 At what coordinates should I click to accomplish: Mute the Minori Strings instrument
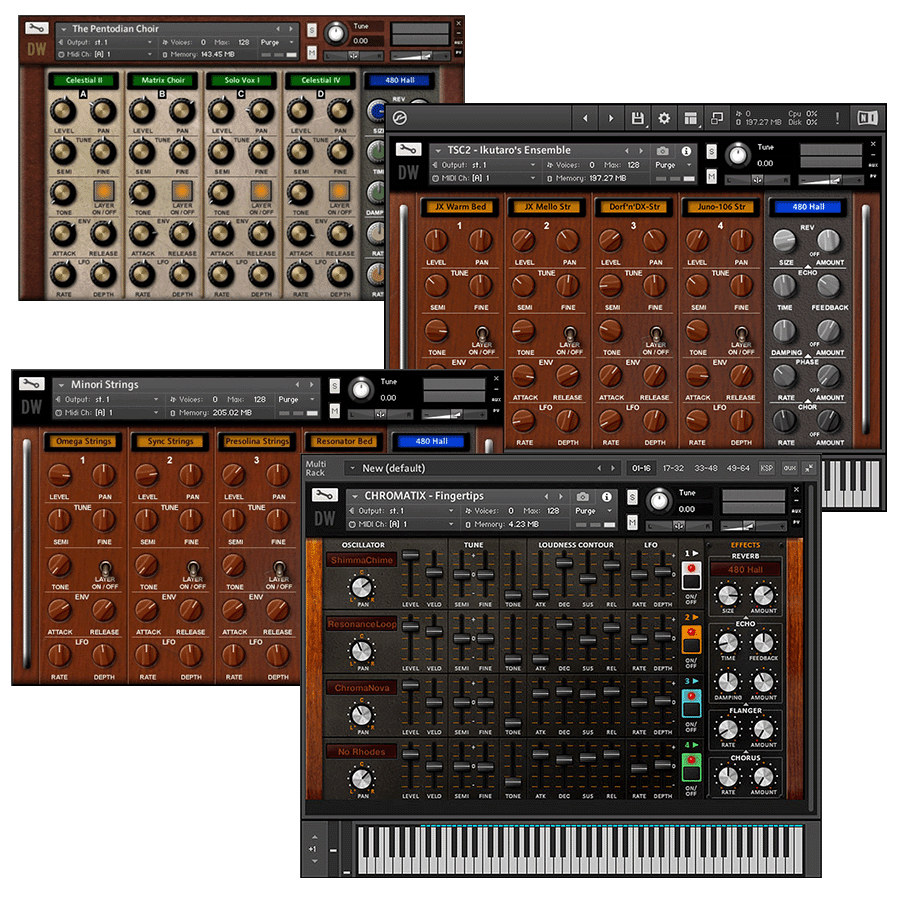pos(335,411)
